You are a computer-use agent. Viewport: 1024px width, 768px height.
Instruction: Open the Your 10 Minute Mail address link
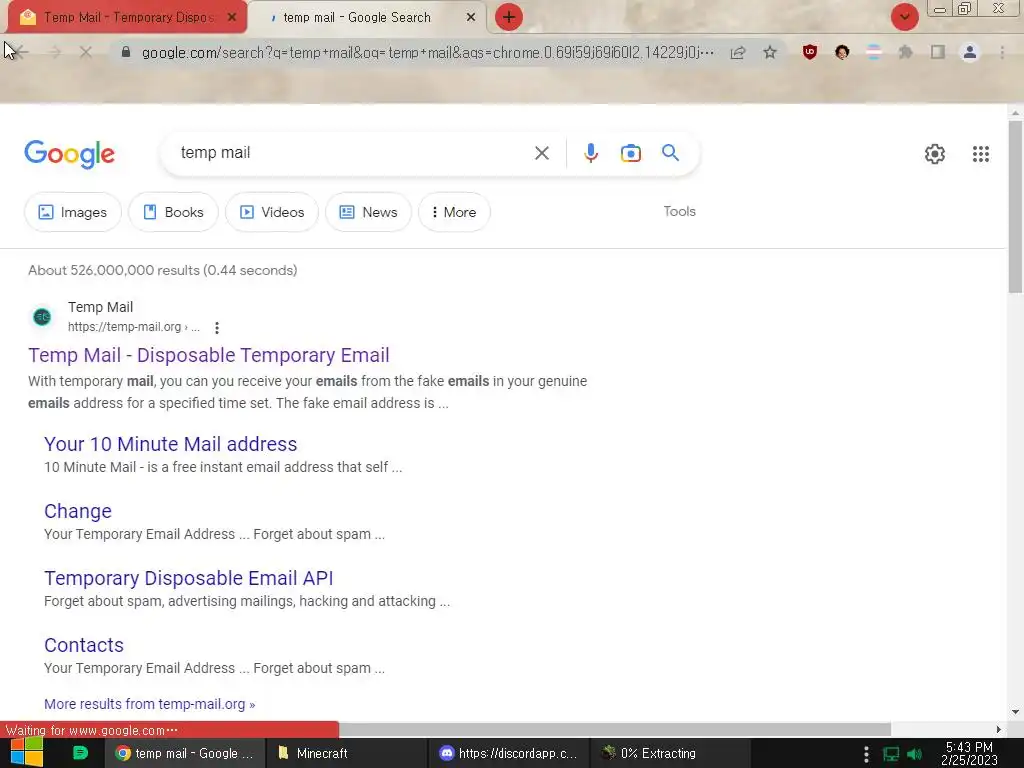click(170, 444)
